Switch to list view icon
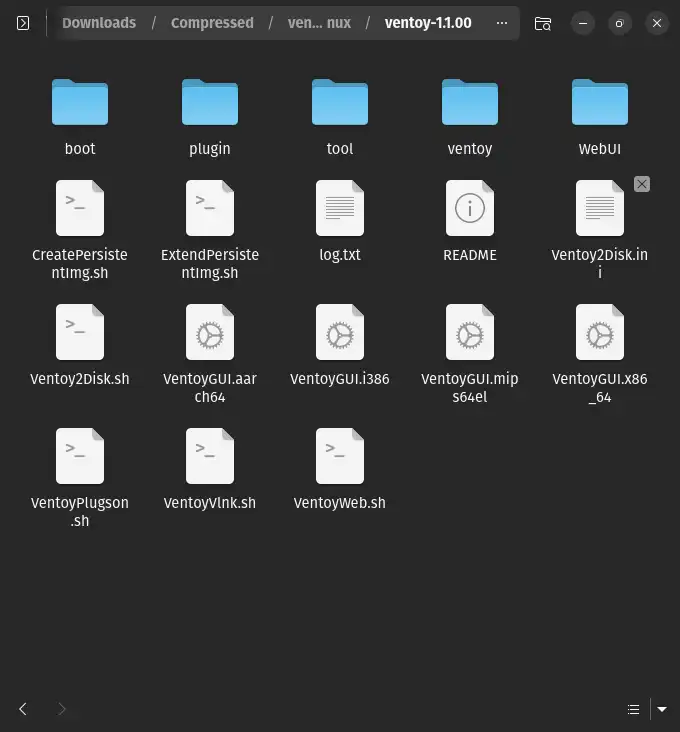 [633, 710]
